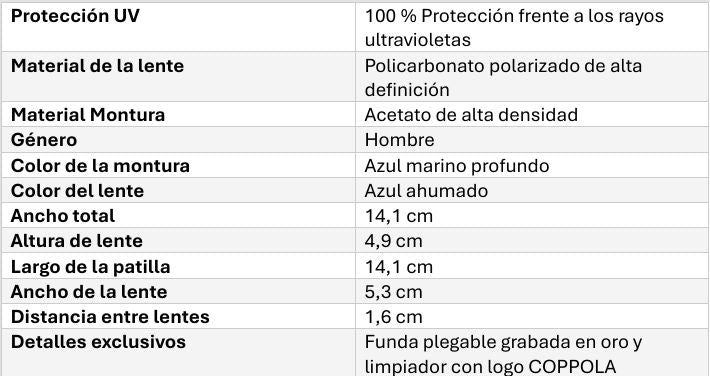
Task: Select the "Acetato de alta densidad" value
Action: (471, 115)
